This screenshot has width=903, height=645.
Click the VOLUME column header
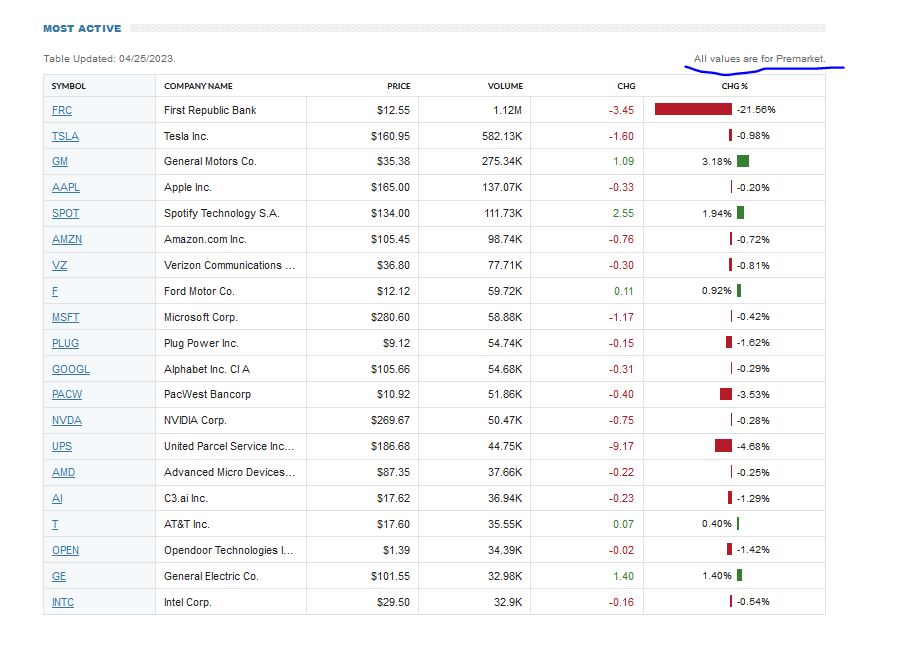(x=505, y=86)
